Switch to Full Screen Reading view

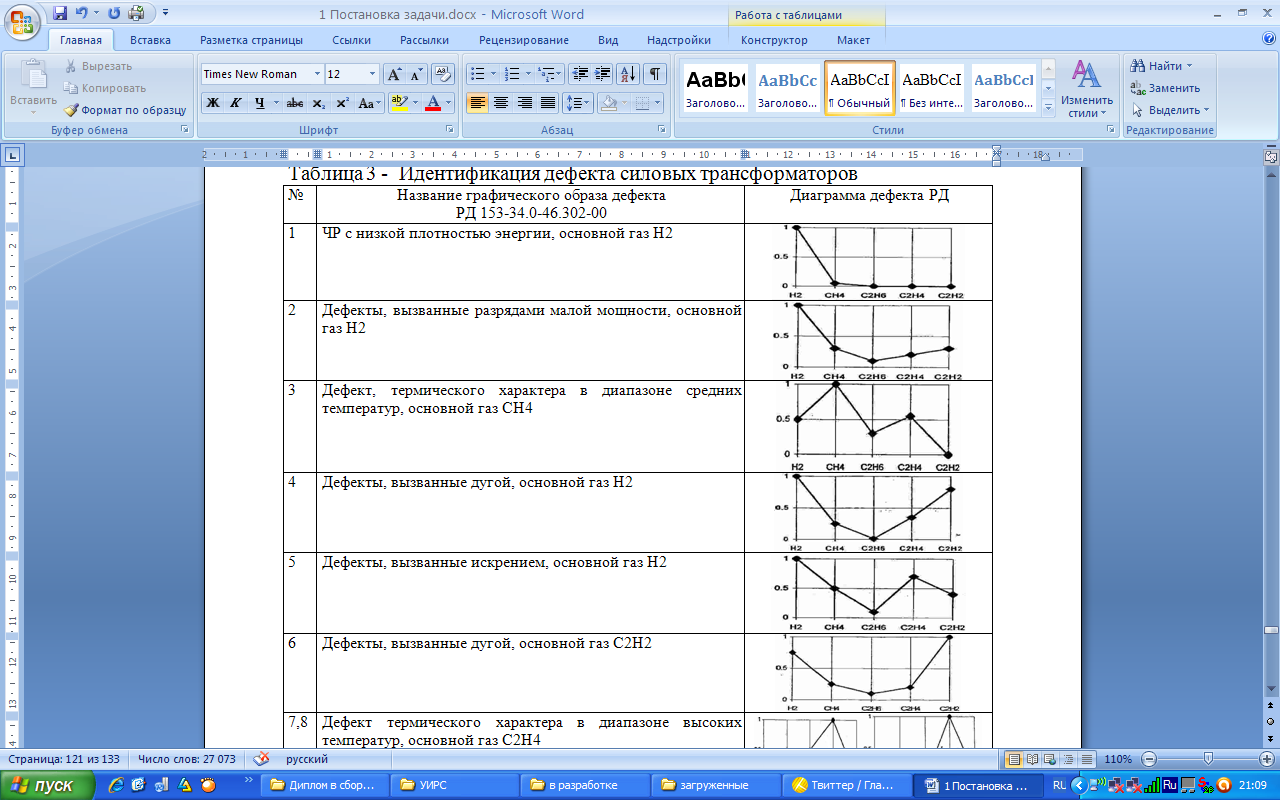coord(1032,759)
